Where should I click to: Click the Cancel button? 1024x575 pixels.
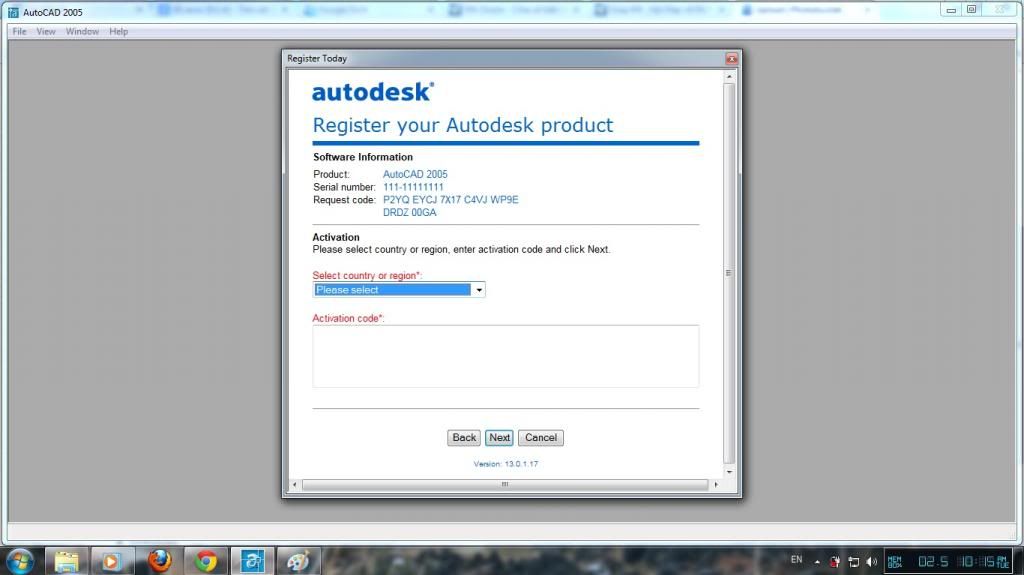point(541,438)
